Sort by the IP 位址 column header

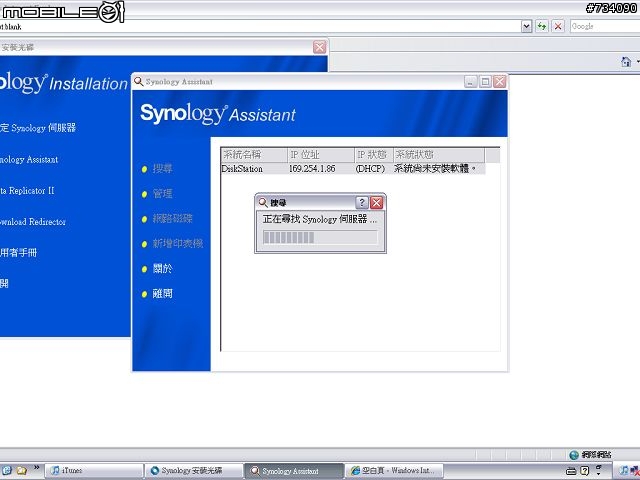[x=321, y=155]
